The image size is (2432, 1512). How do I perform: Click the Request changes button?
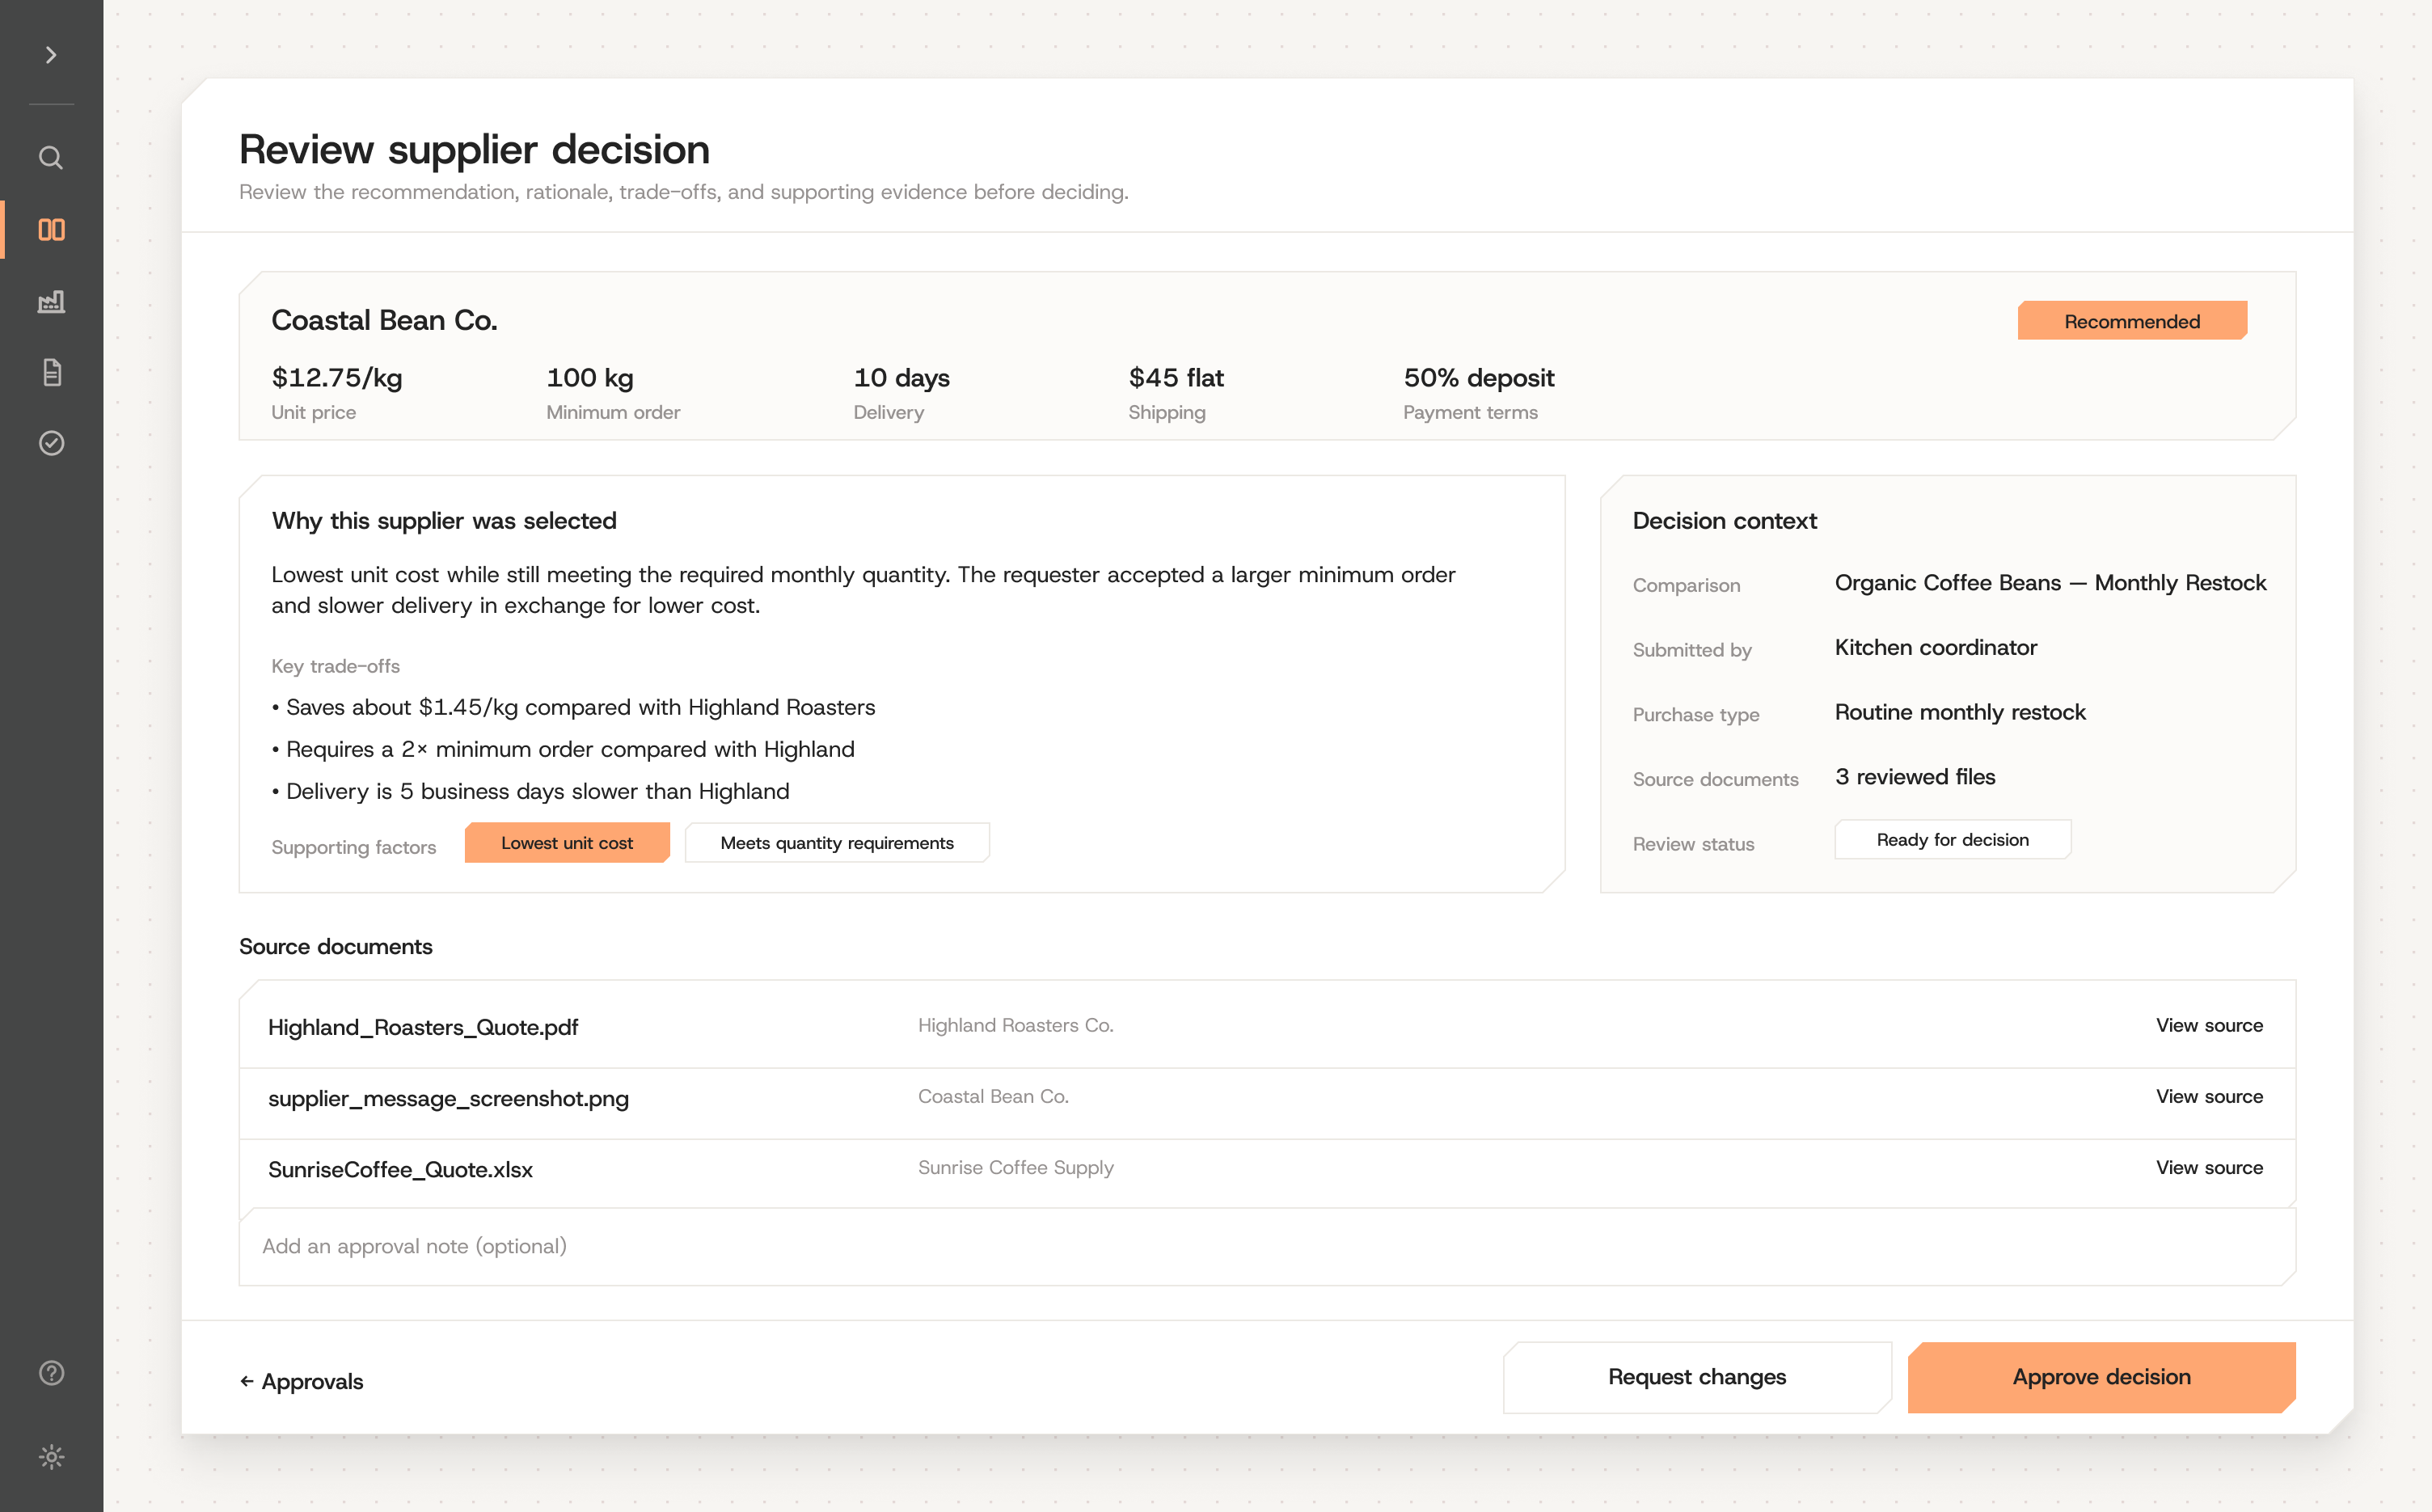pyautogui.click(x=1697, y=1377)
